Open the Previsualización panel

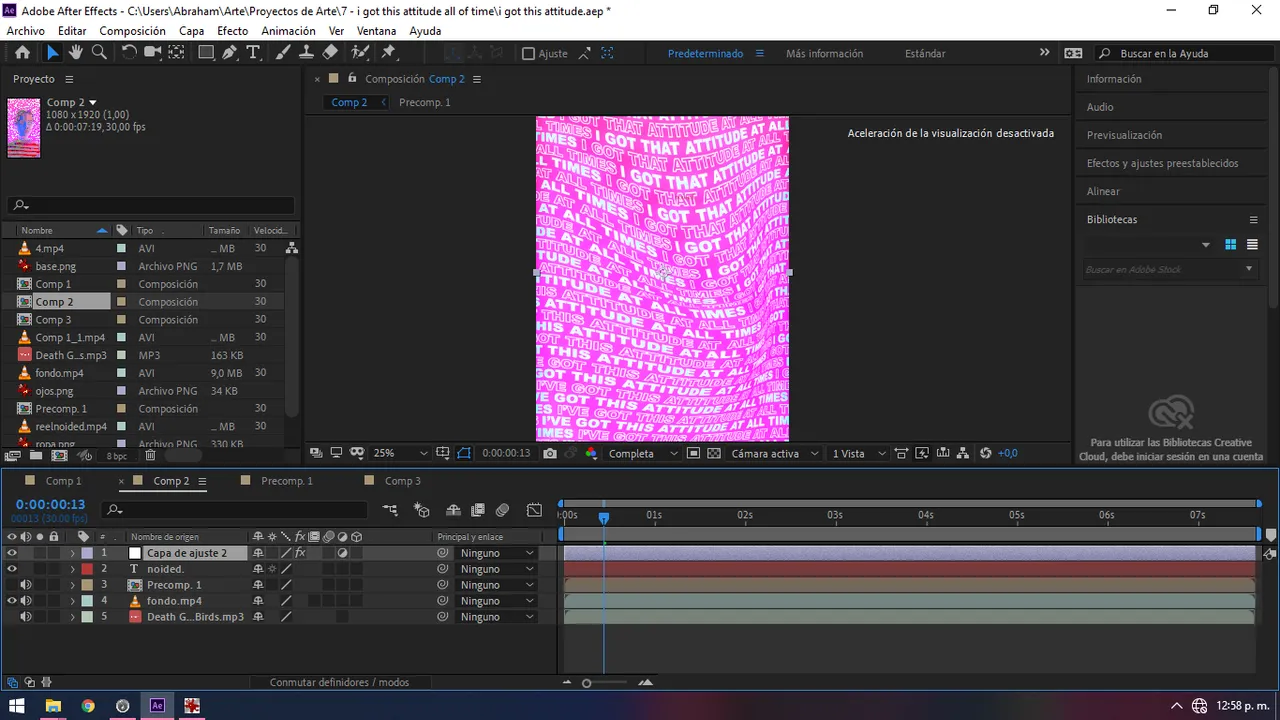pyautogui.click(x=1124, y=135)
